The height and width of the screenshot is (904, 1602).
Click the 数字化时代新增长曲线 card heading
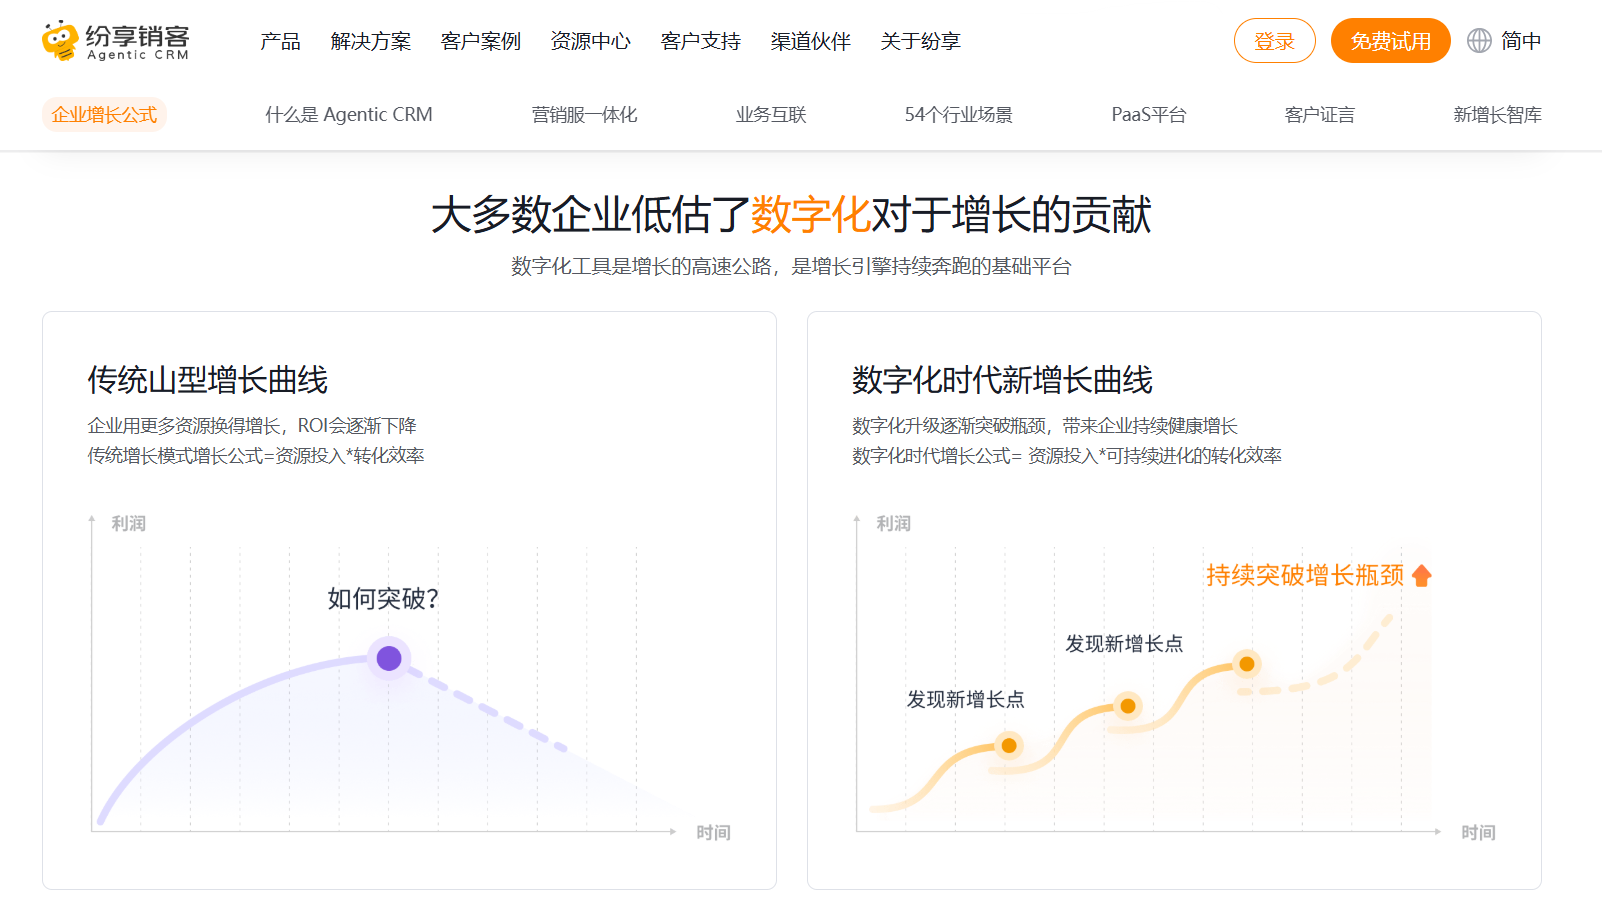pyautogui.click(x=1002, y=380)
